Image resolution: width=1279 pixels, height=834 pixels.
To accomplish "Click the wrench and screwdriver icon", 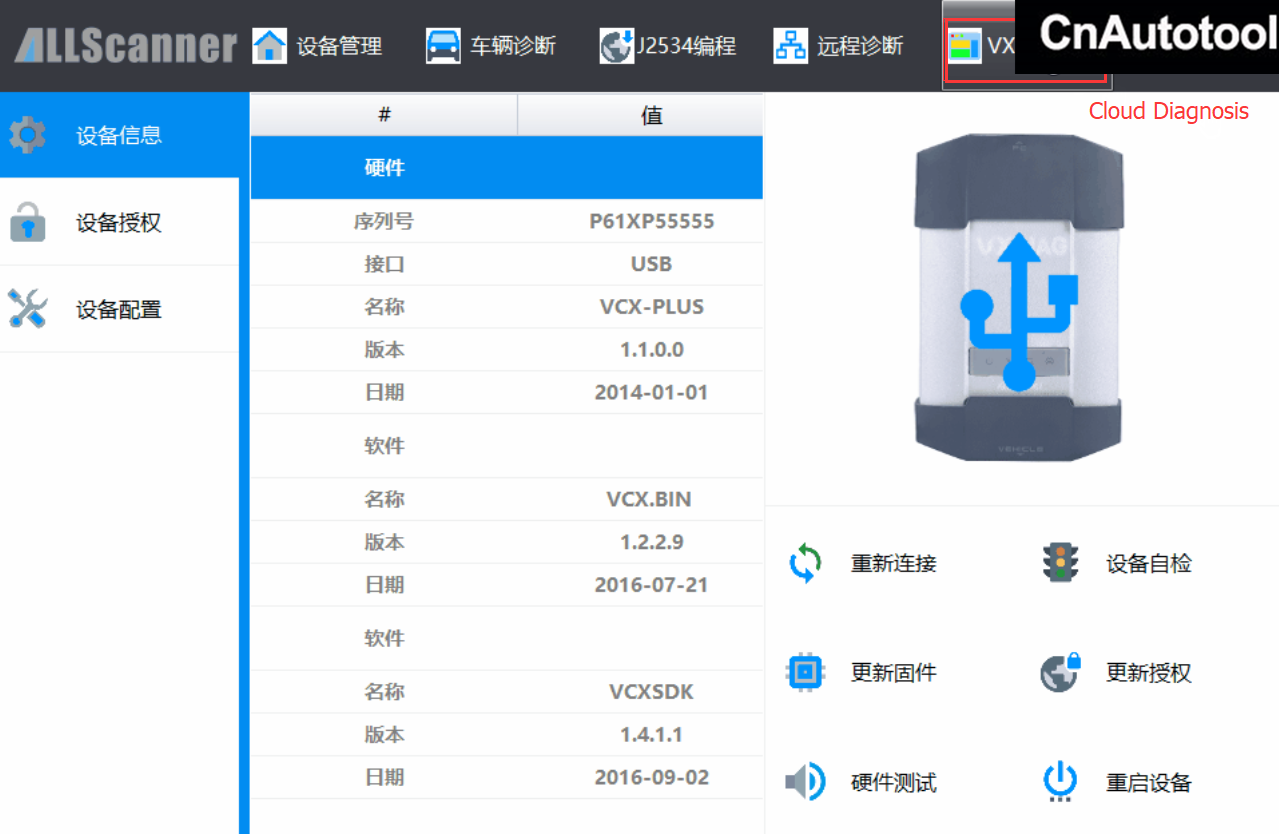I will [27, 309].
